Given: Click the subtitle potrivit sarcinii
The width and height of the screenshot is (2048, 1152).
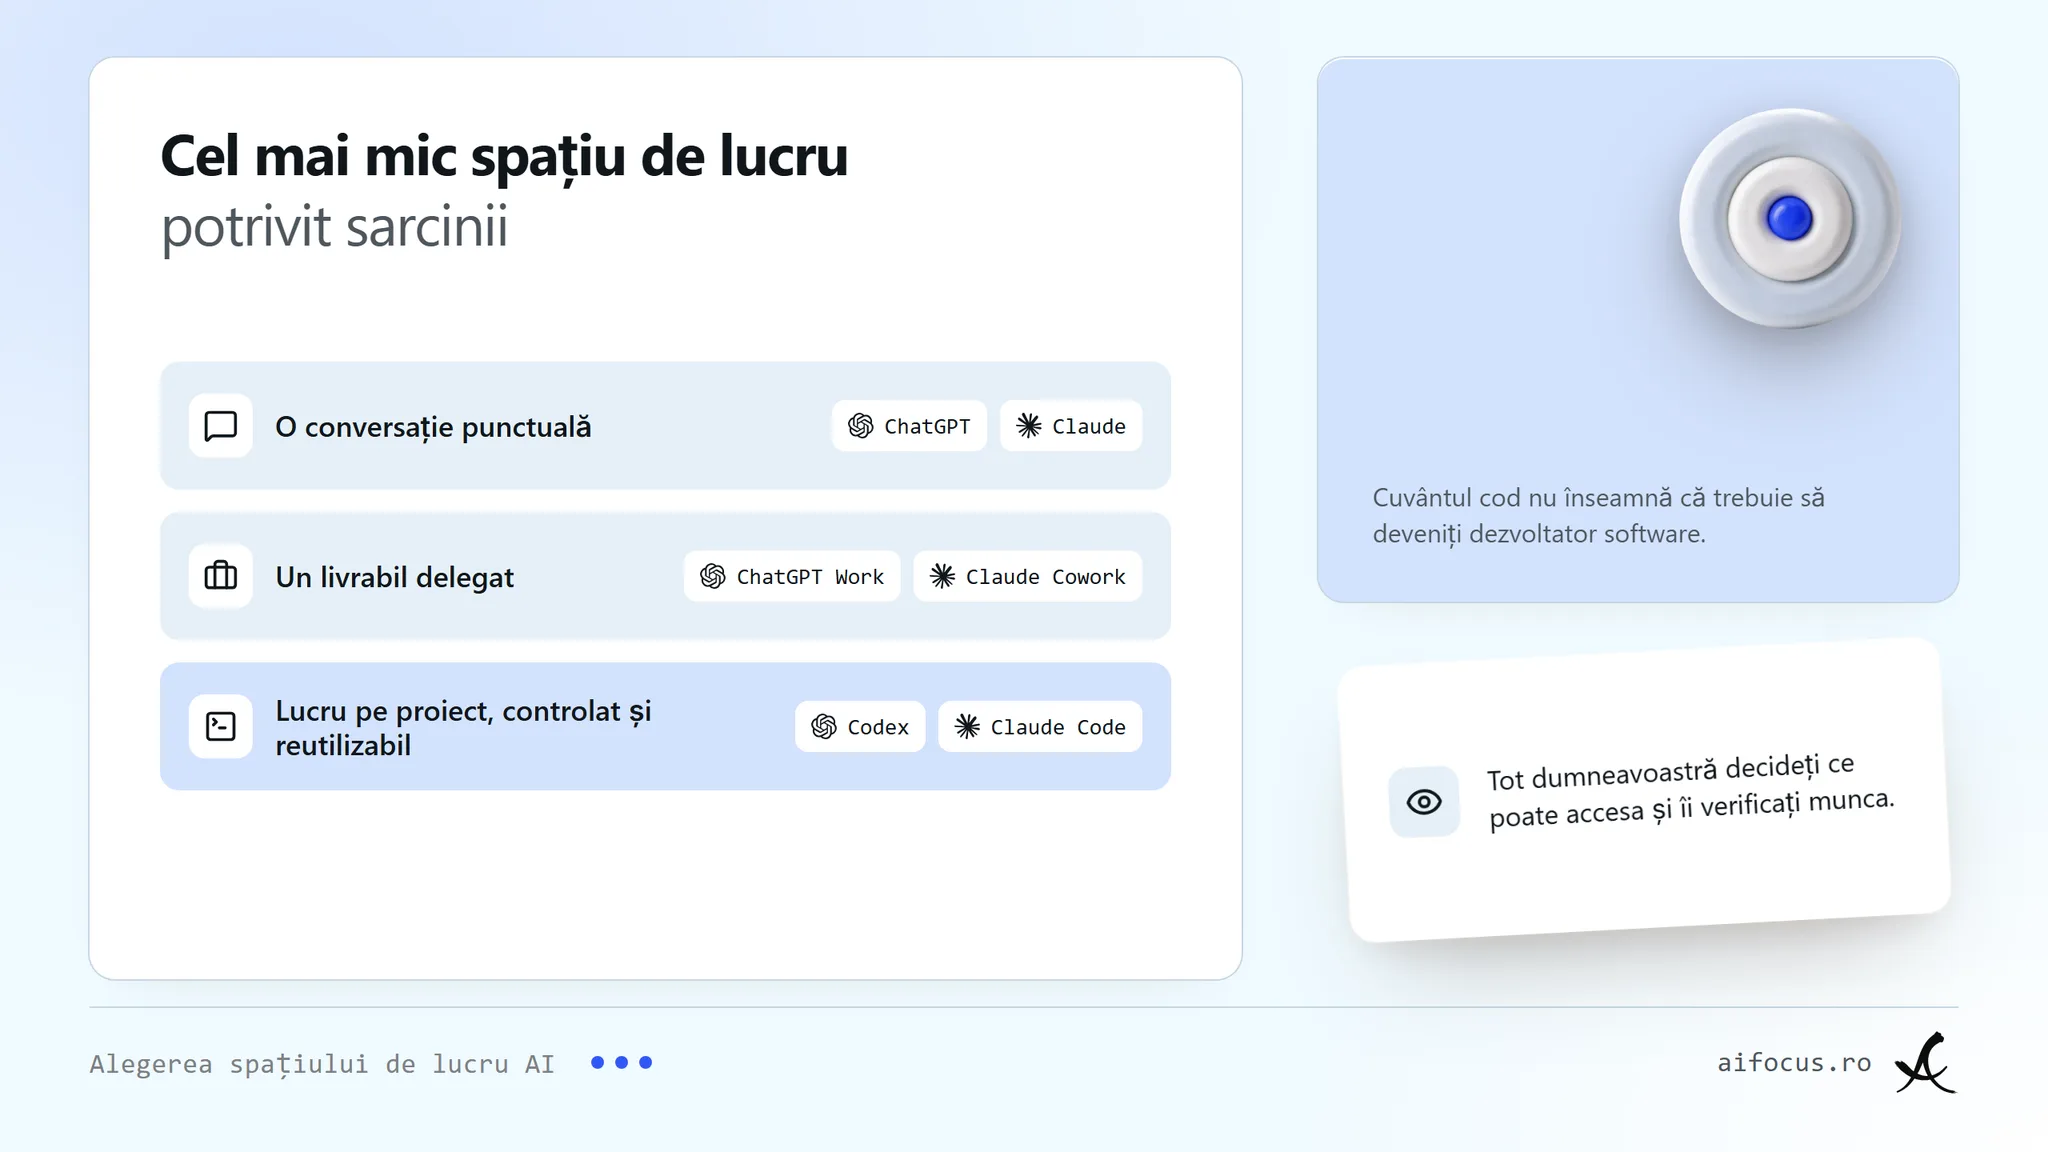Looking at the screenshot, I should pos(335,227).
